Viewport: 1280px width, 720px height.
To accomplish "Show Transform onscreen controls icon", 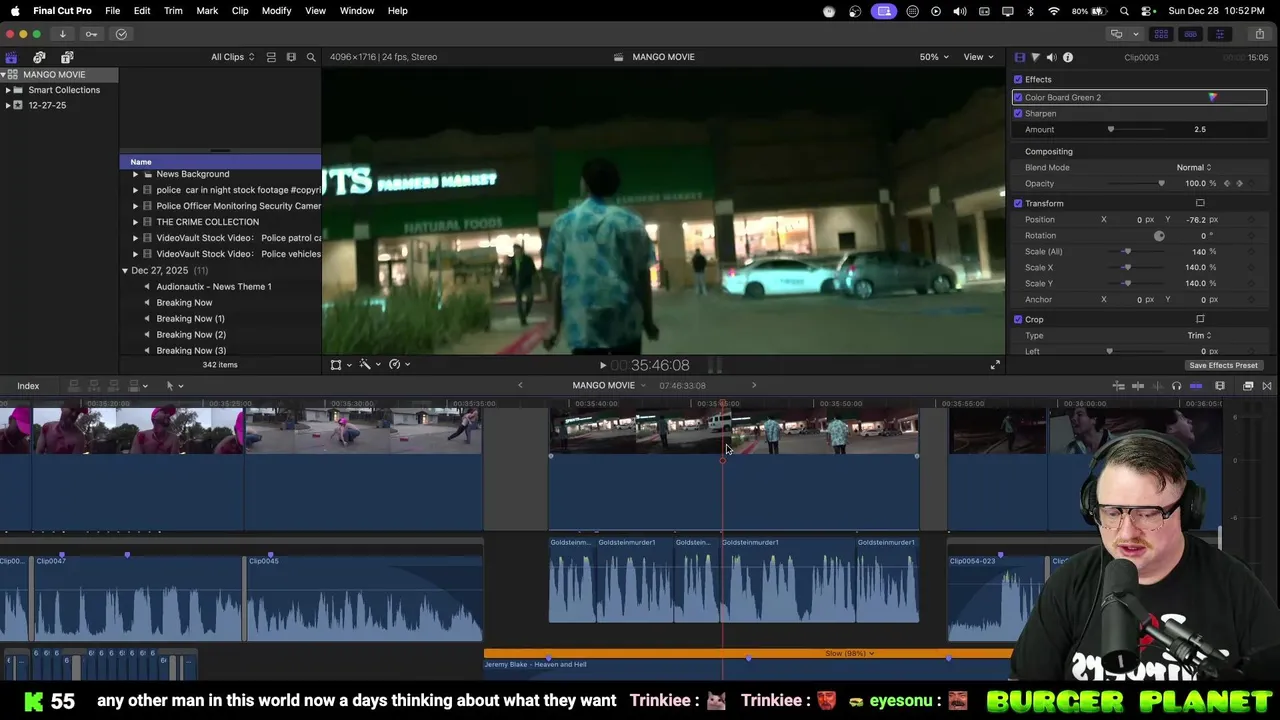I will coord(1200,203).
